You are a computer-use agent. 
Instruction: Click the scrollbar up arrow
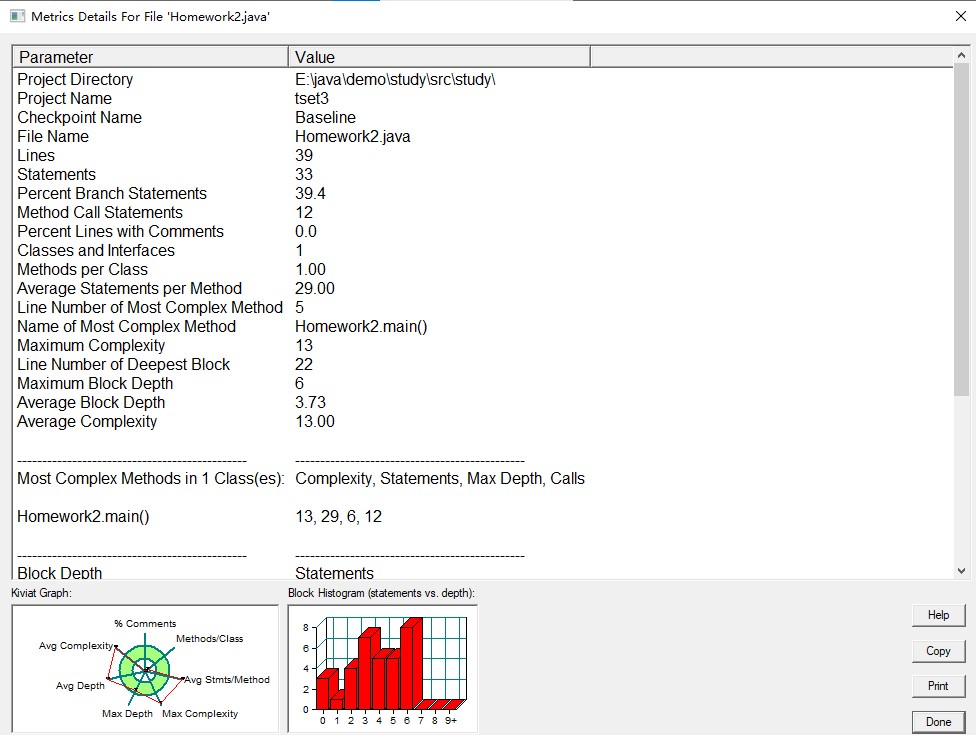[961, 55]
